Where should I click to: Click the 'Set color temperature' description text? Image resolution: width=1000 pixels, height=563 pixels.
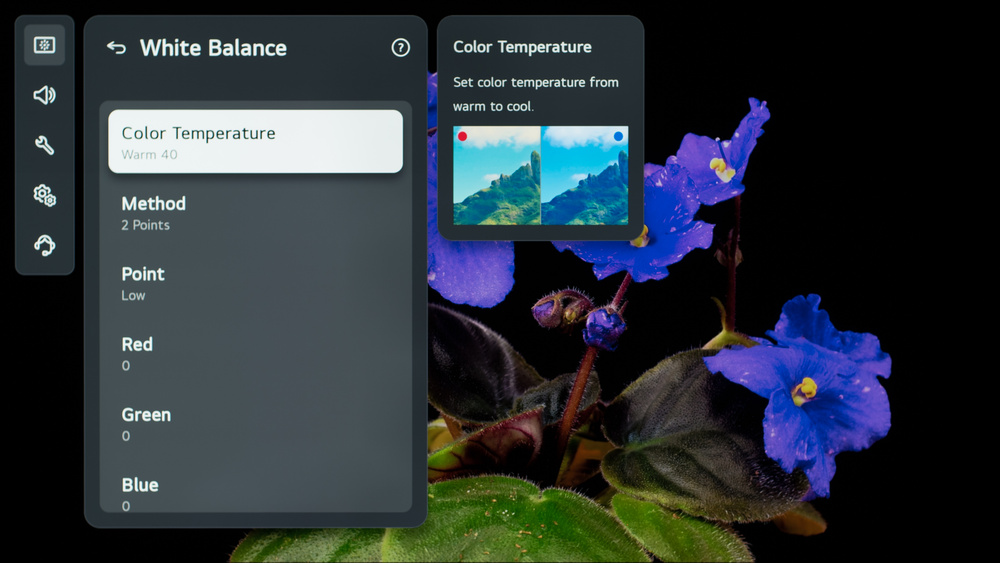(x=536, y=94)
